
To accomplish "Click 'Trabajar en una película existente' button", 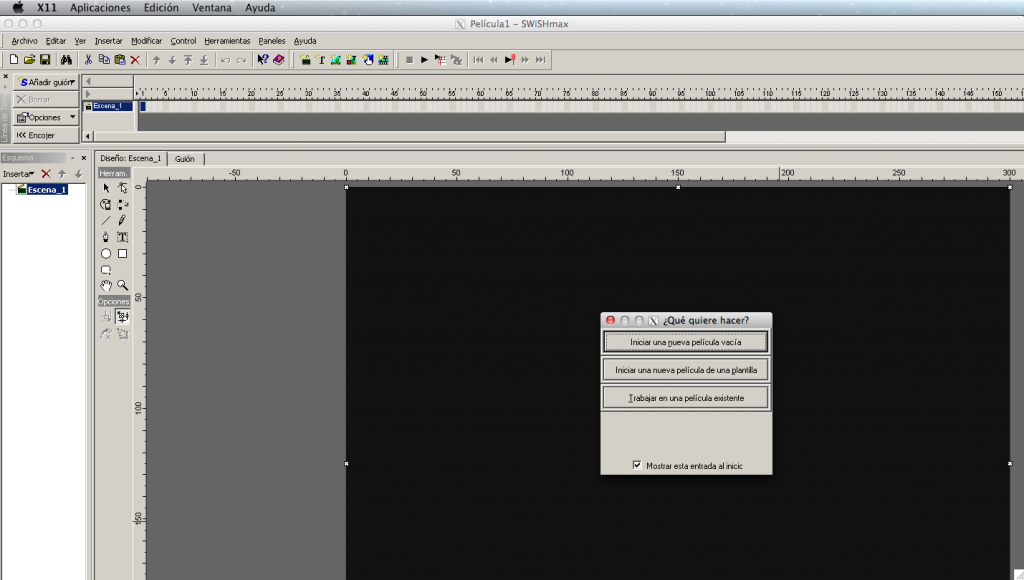I will (686, 398).
